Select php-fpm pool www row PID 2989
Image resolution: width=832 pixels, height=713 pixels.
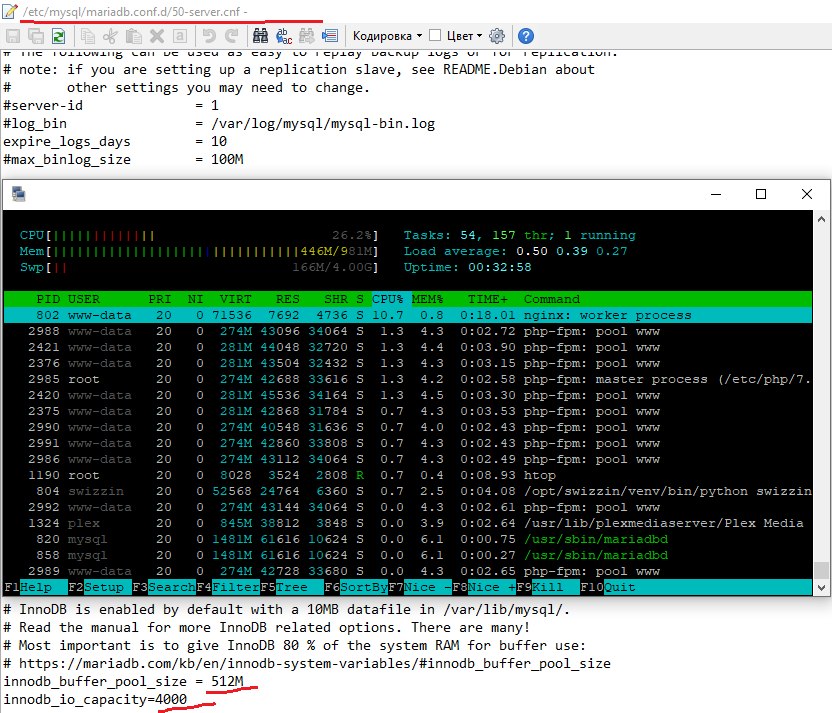coord(408,571)
